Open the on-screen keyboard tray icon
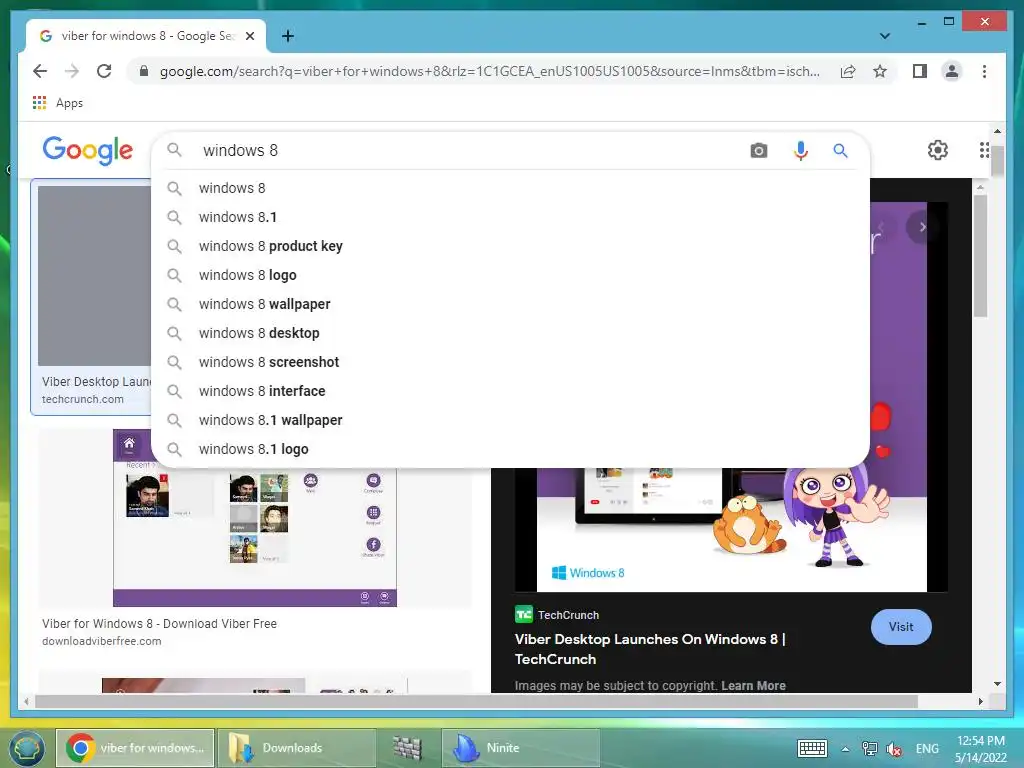Viewport: 1024px width, 768px height. (x=812, y=748)
